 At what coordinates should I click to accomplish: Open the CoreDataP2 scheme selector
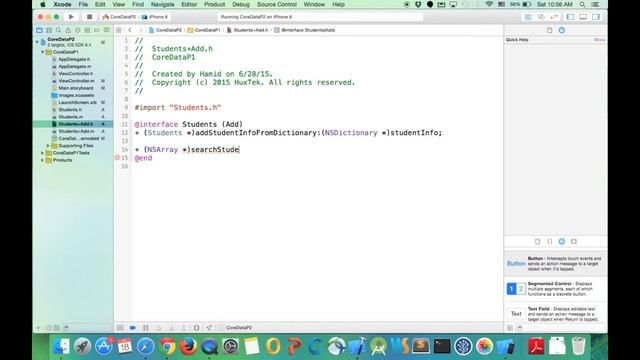coord(119,17)
